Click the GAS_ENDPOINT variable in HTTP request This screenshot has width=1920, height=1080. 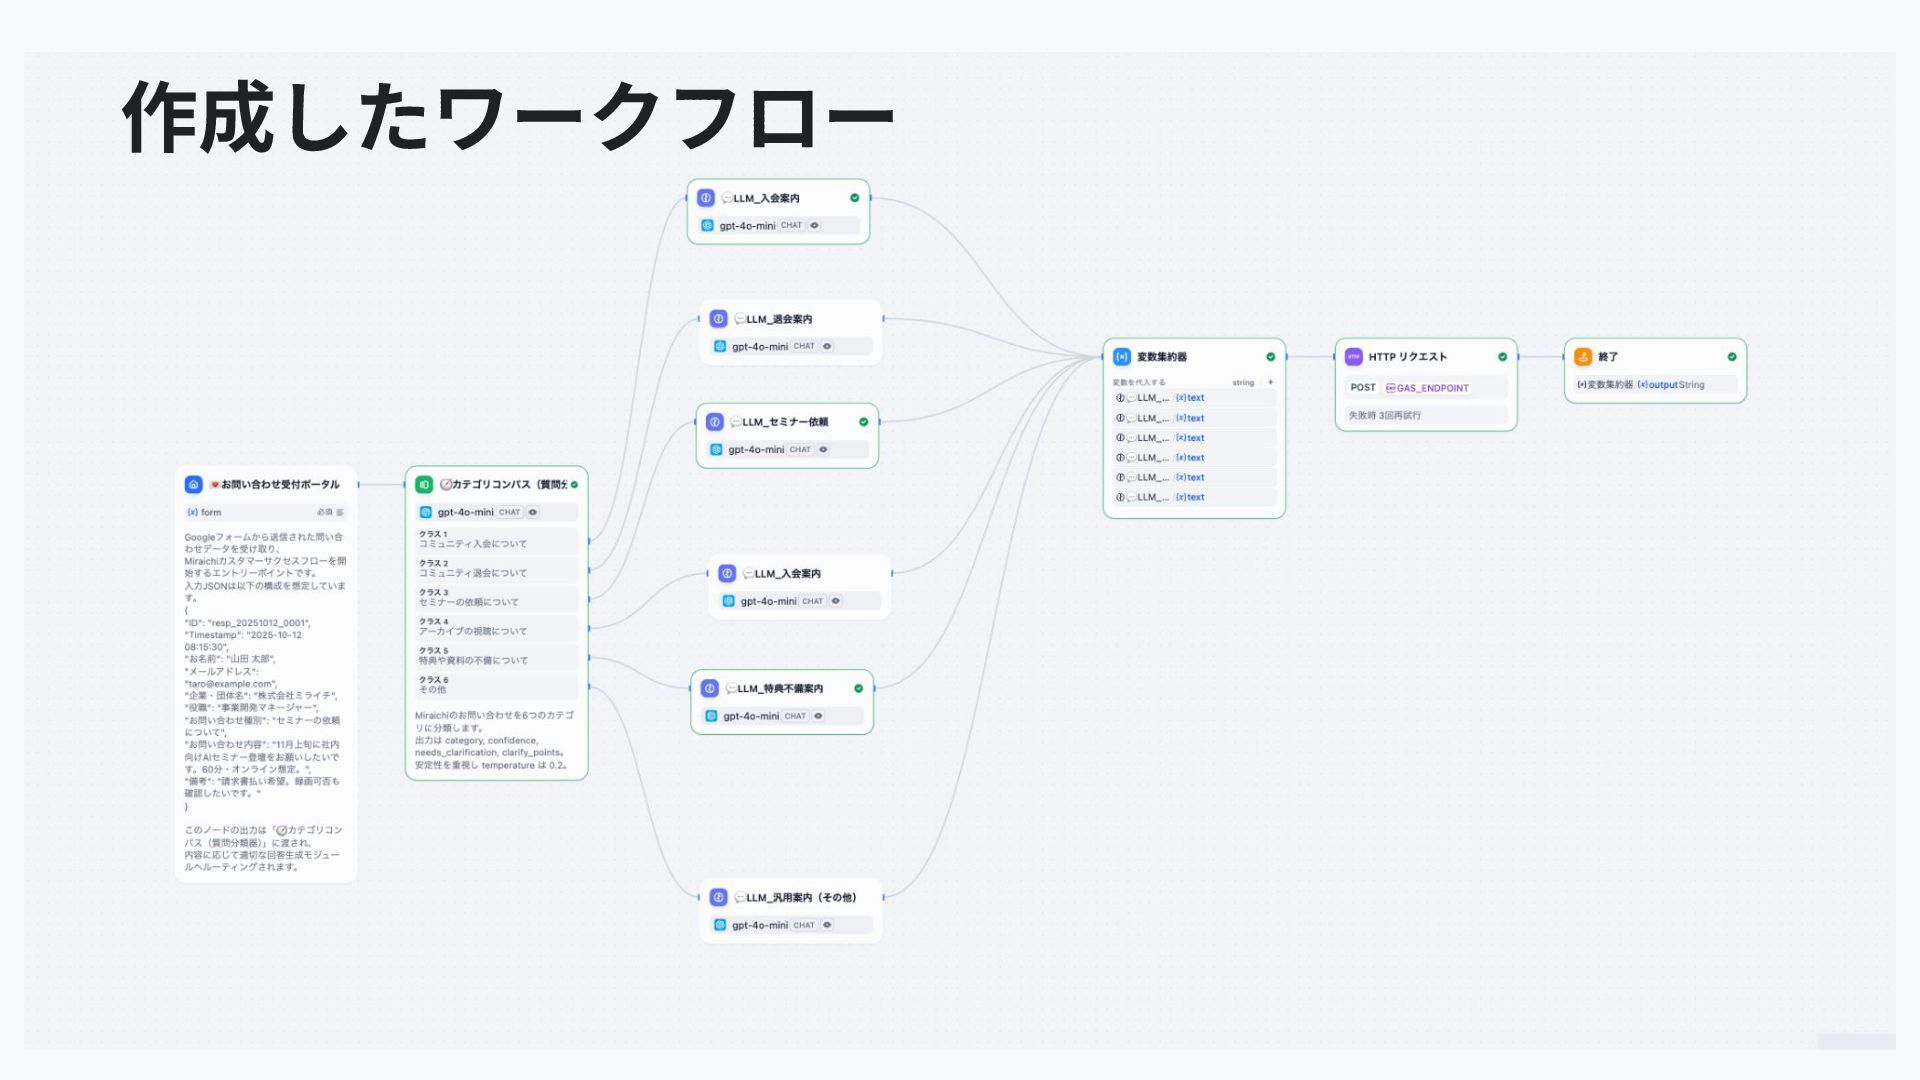[1427, 388]
